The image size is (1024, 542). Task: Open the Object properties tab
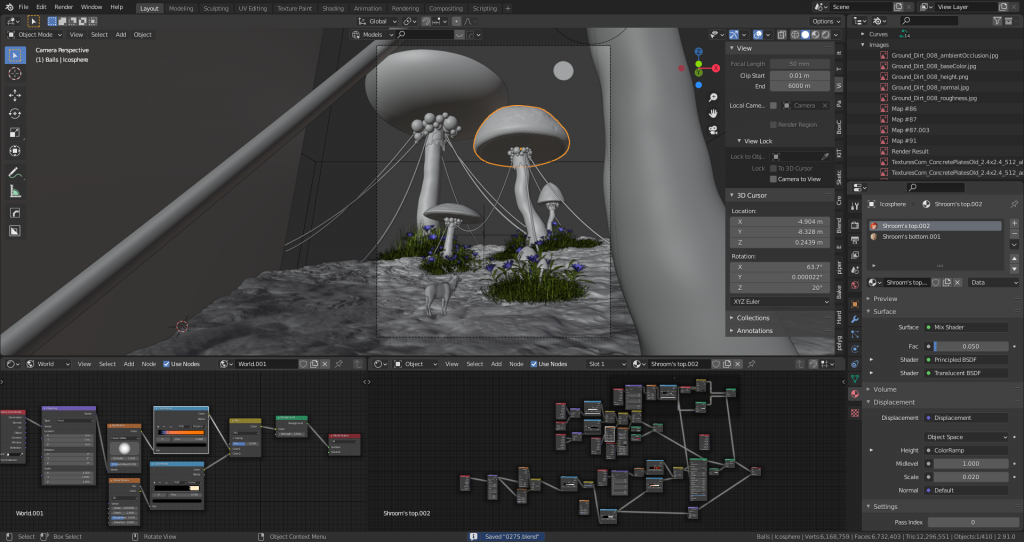854,304
